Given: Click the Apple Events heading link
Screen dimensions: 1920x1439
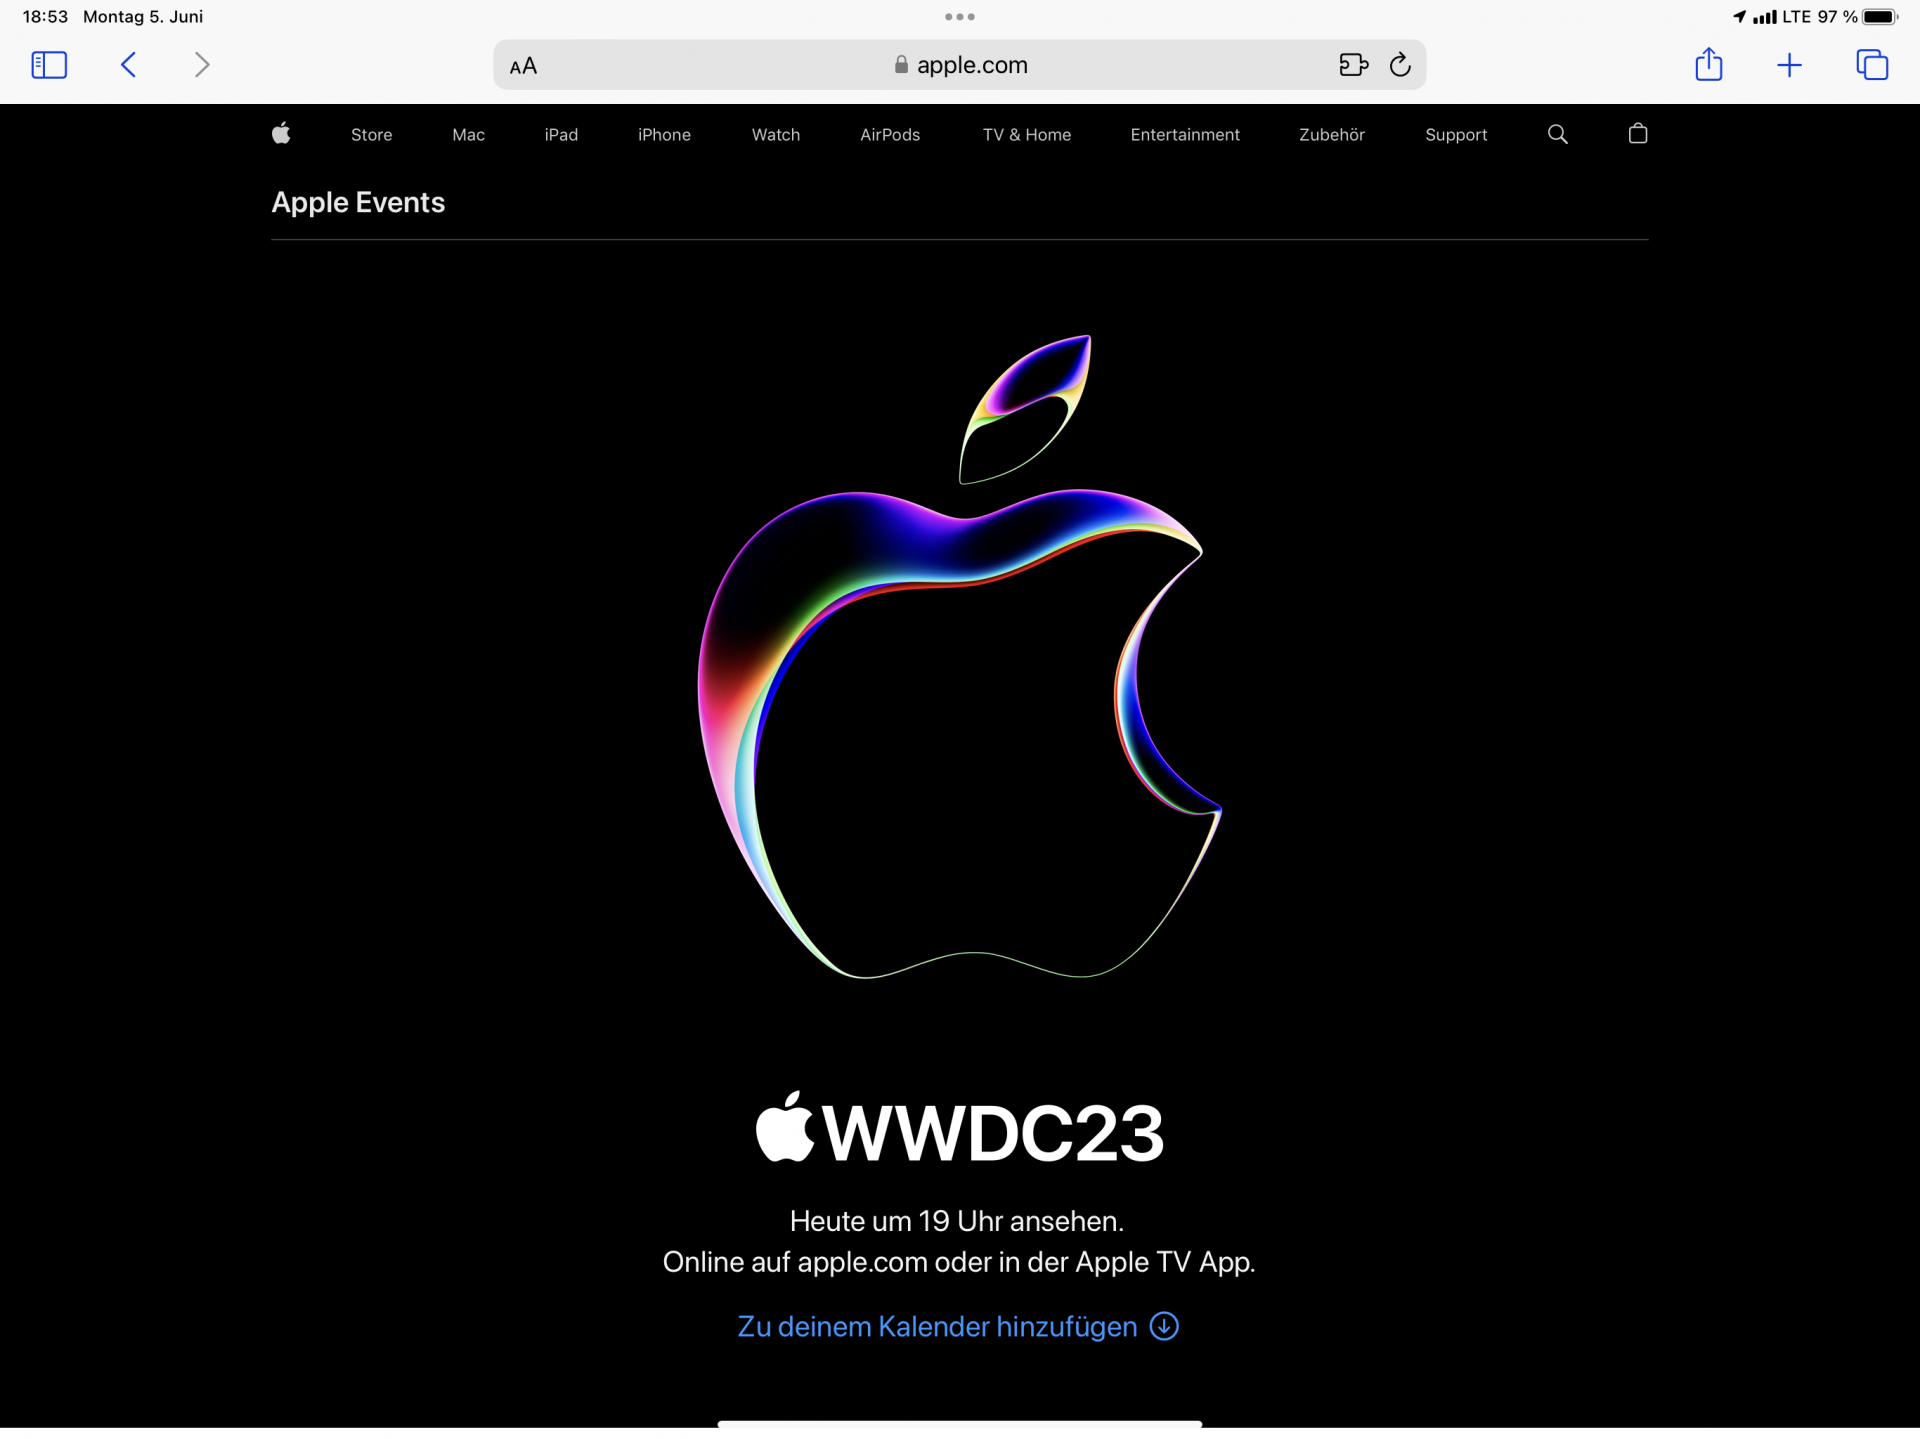Looking at the screenshot, I should point(358,203).
